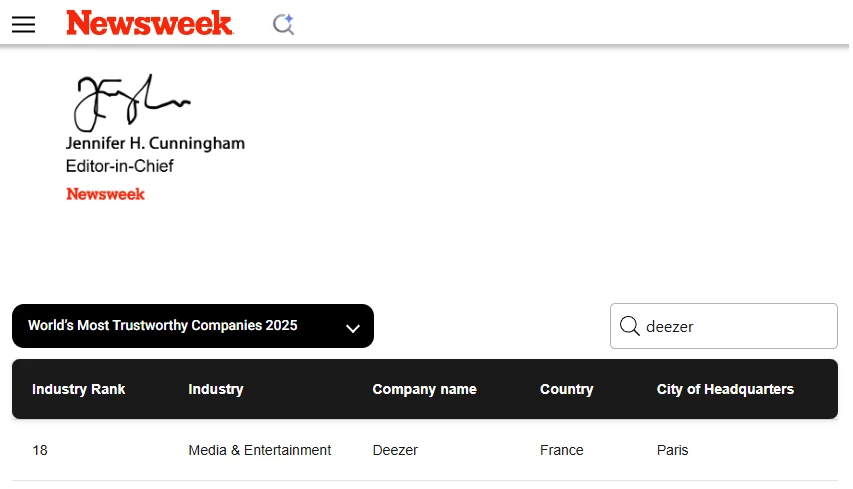Click the Country column header
This screenshot has width=853, height=489.
pyautogui.click(x=566, y=389)
